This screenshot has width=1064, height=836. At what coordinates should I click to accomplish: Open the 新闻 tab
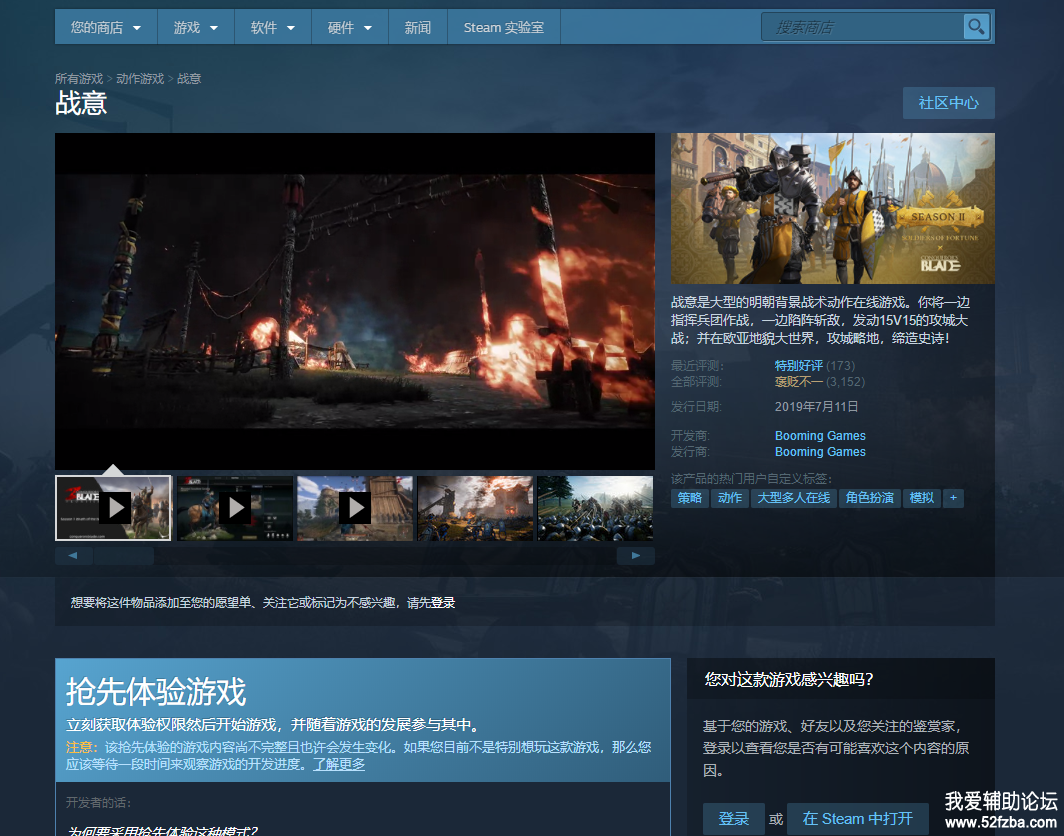pyautogui.click(x=418, y=27)
